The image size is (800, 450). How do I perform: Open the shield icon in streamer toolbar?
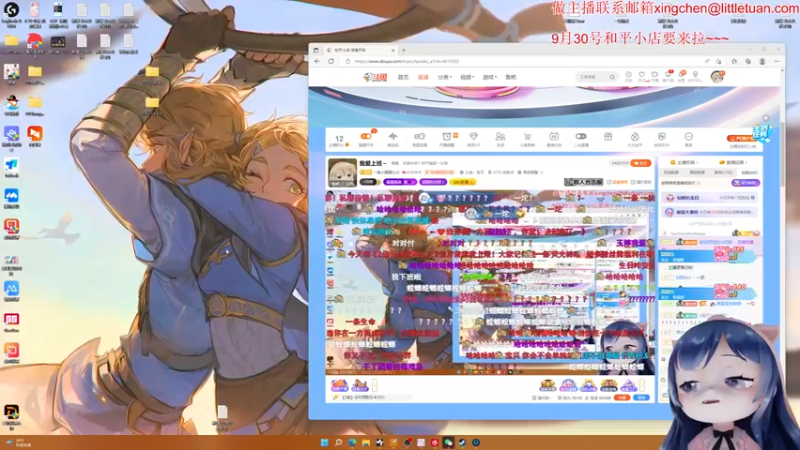662,136
